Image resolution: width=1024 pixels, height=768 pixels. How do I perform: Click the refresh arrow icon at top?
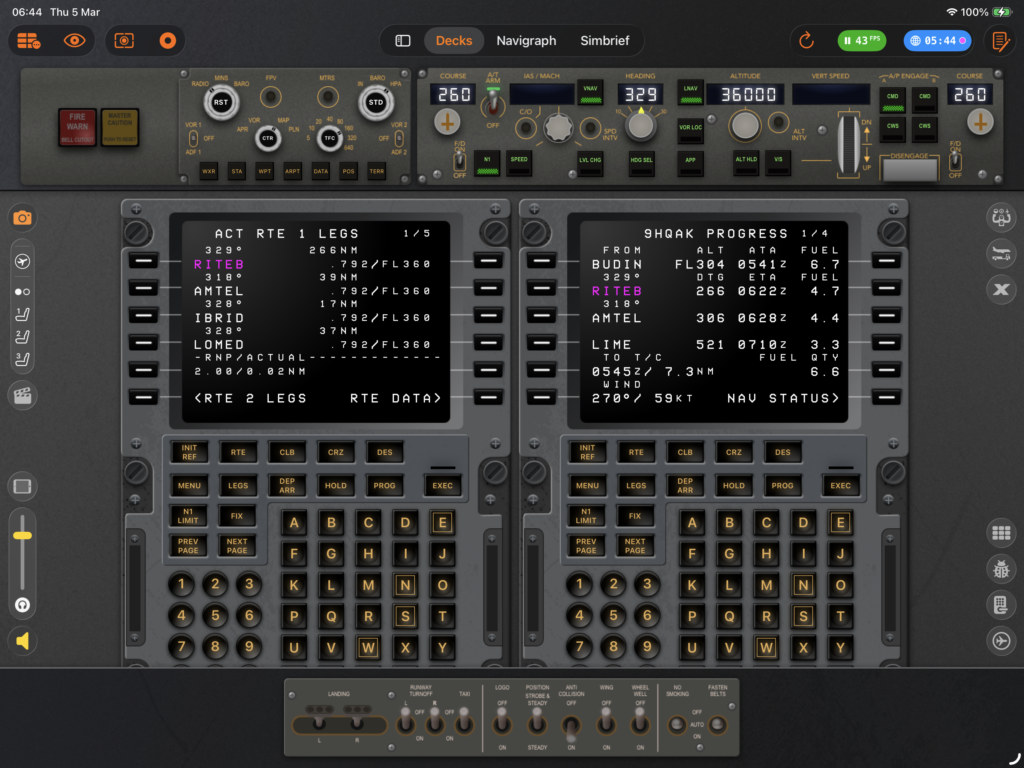(x=806, y=41)
